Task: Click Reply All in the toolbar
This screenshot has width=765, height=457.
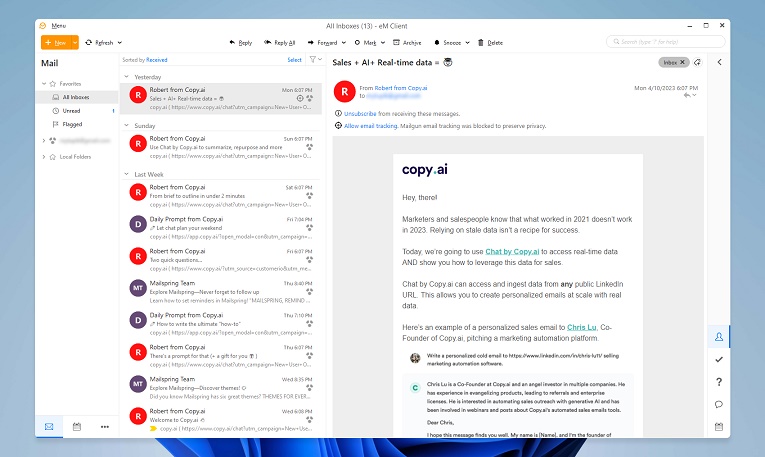Action: [x=280, y=42]
